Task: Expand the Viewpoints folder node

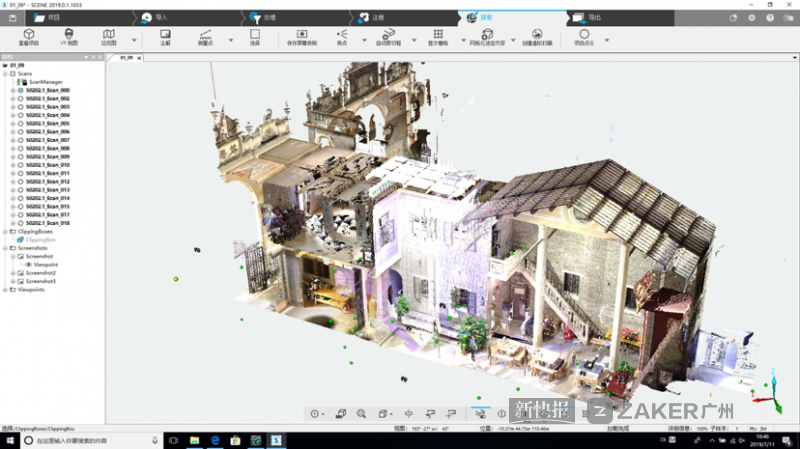Action: pos(5,289)
